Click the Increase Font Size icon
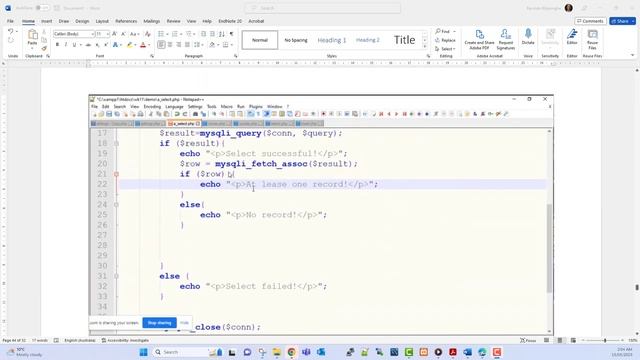Screen dimensions: 640x360 (x=115, y=34)
